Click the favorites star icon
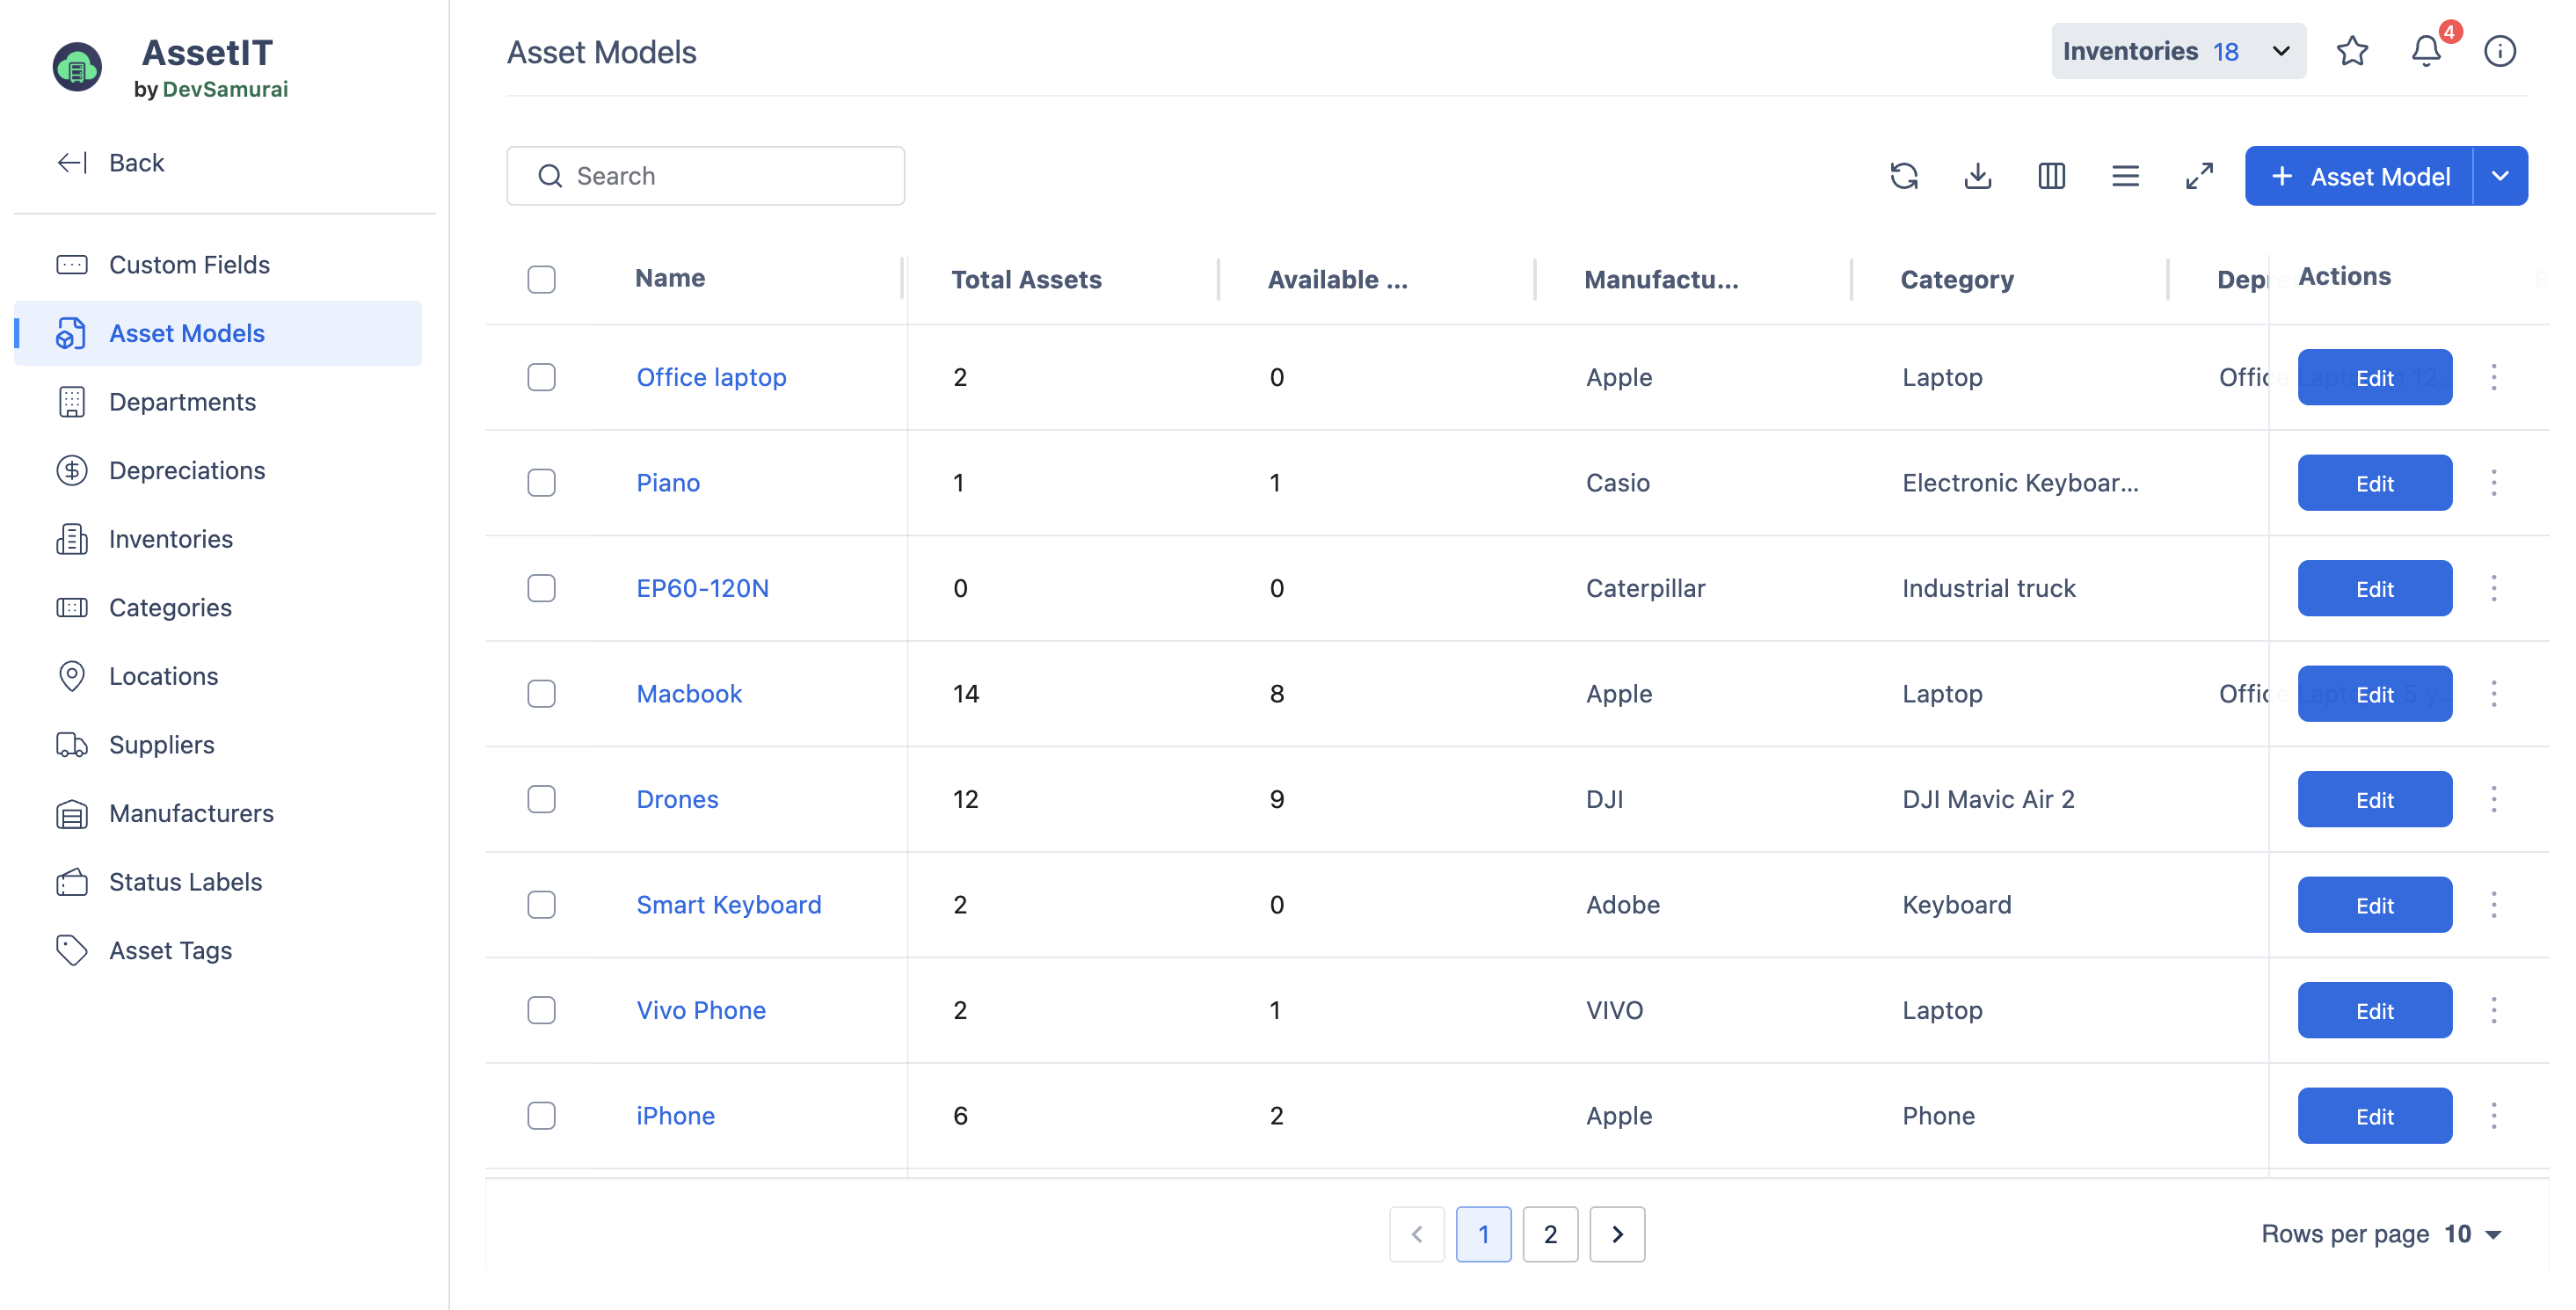 (x=2352, y=51)
